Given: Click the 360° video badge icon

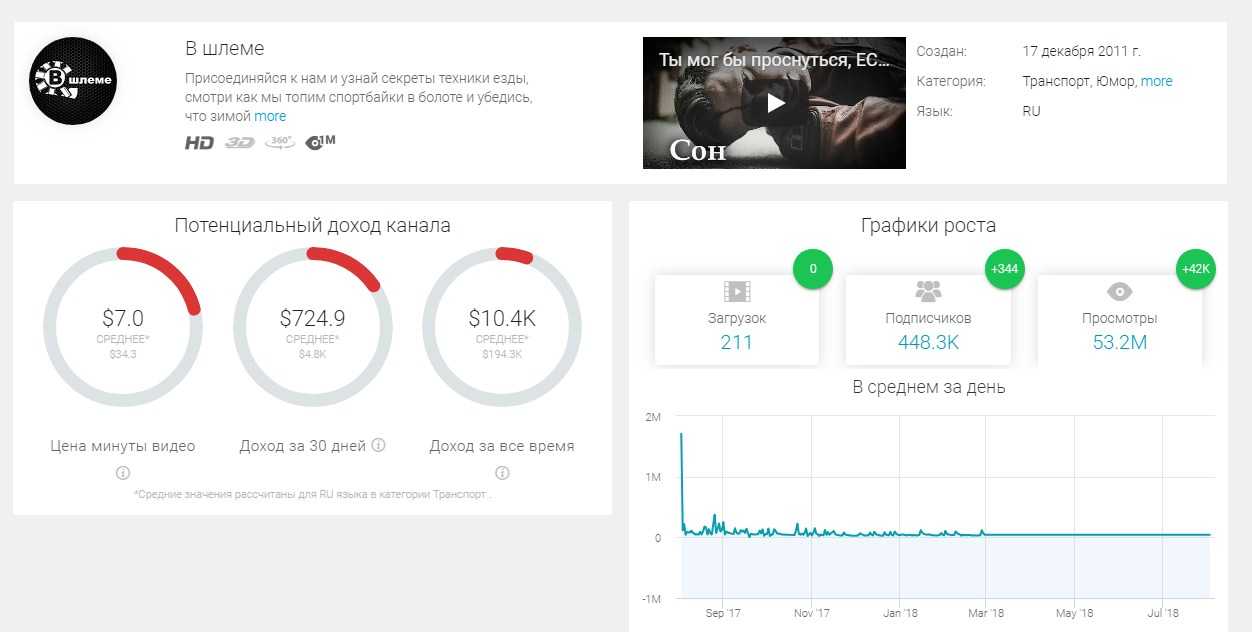Looking at the screenshot, I should (280, 142).
